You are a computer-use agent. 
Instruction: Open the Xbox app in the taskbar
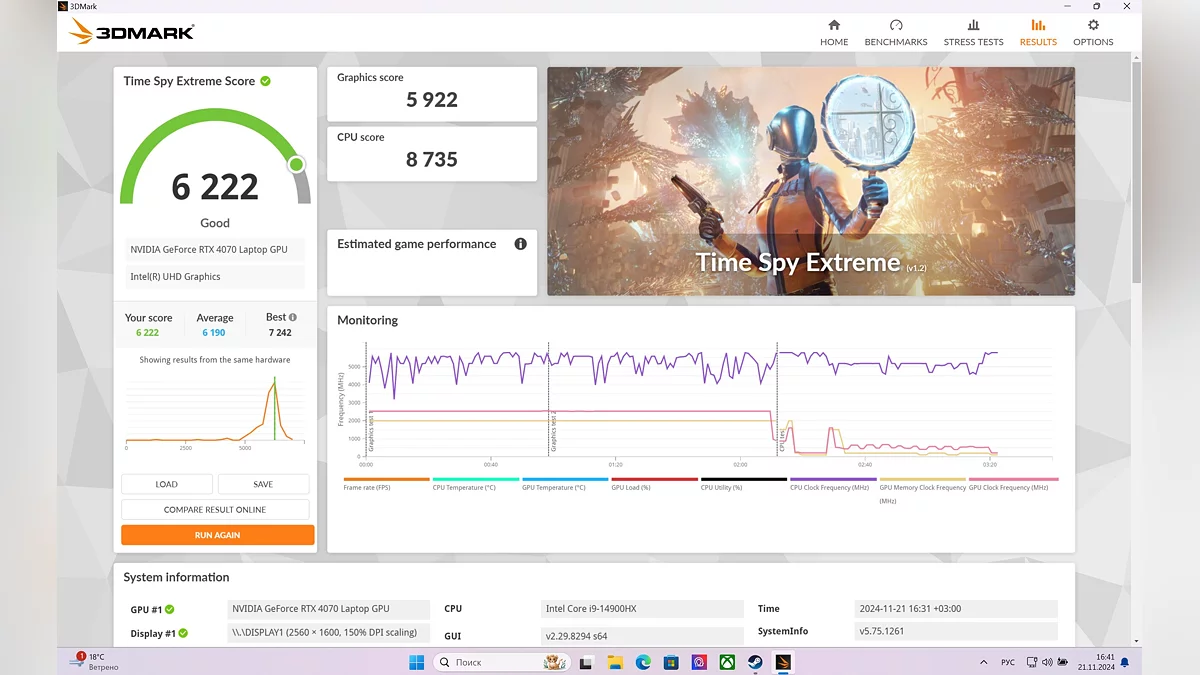pos(727,662)
